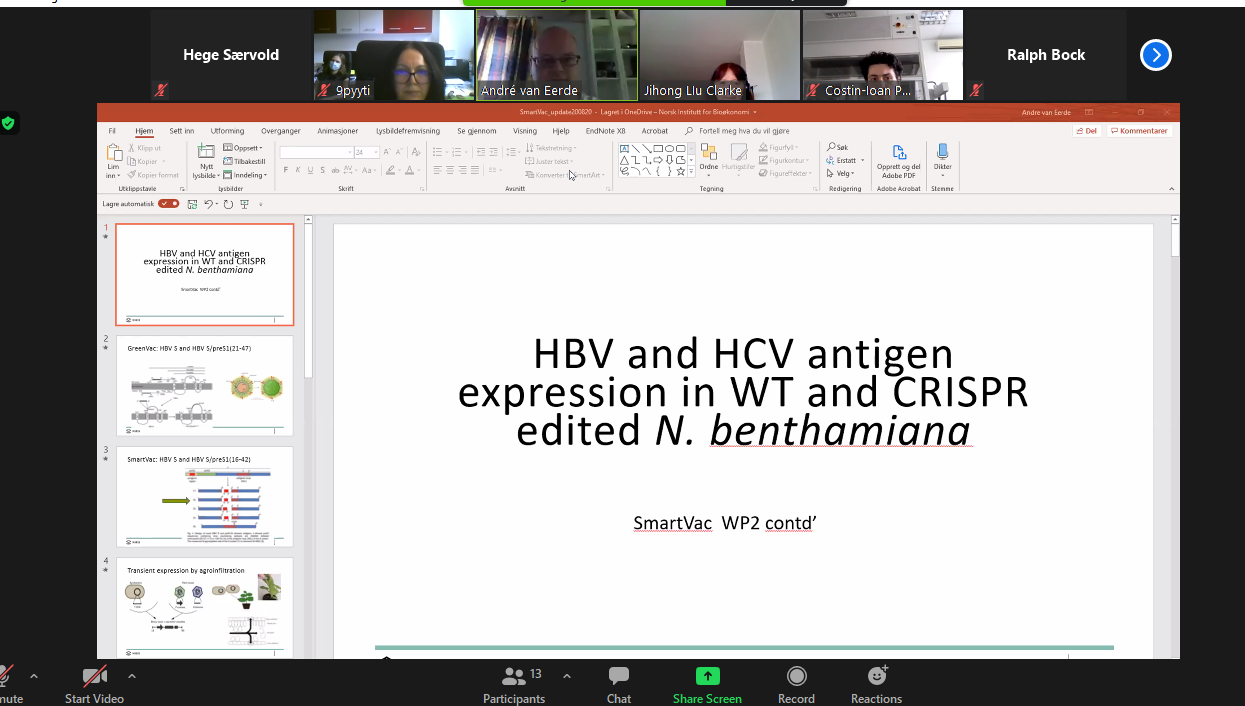
Task: Select slide 3 thumbnail SmartVac HBV
Action: point(205,497)
